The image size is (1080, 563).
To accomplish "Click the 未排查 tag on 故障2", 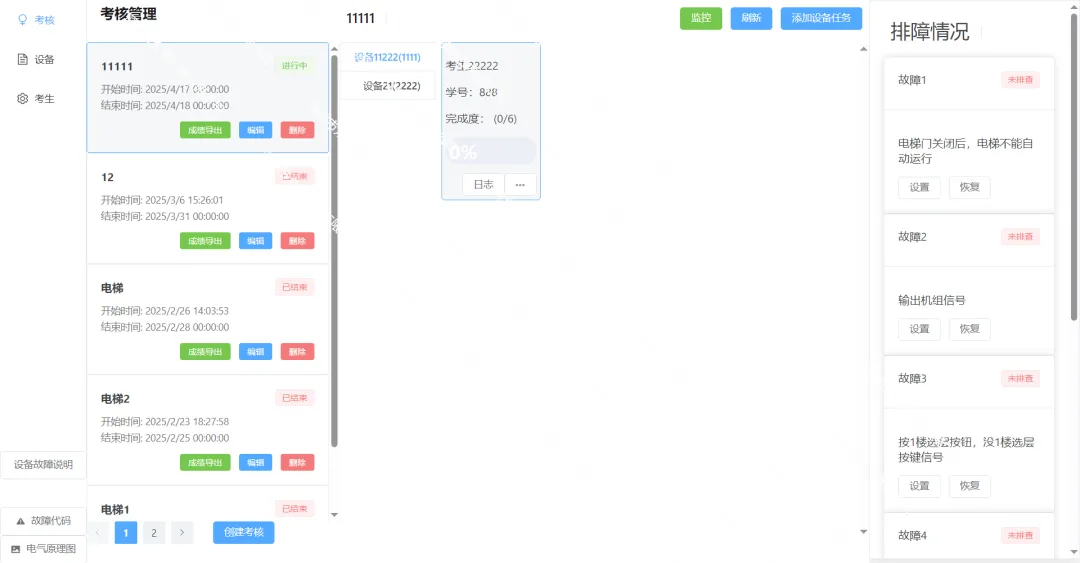I will [1020, 236].
